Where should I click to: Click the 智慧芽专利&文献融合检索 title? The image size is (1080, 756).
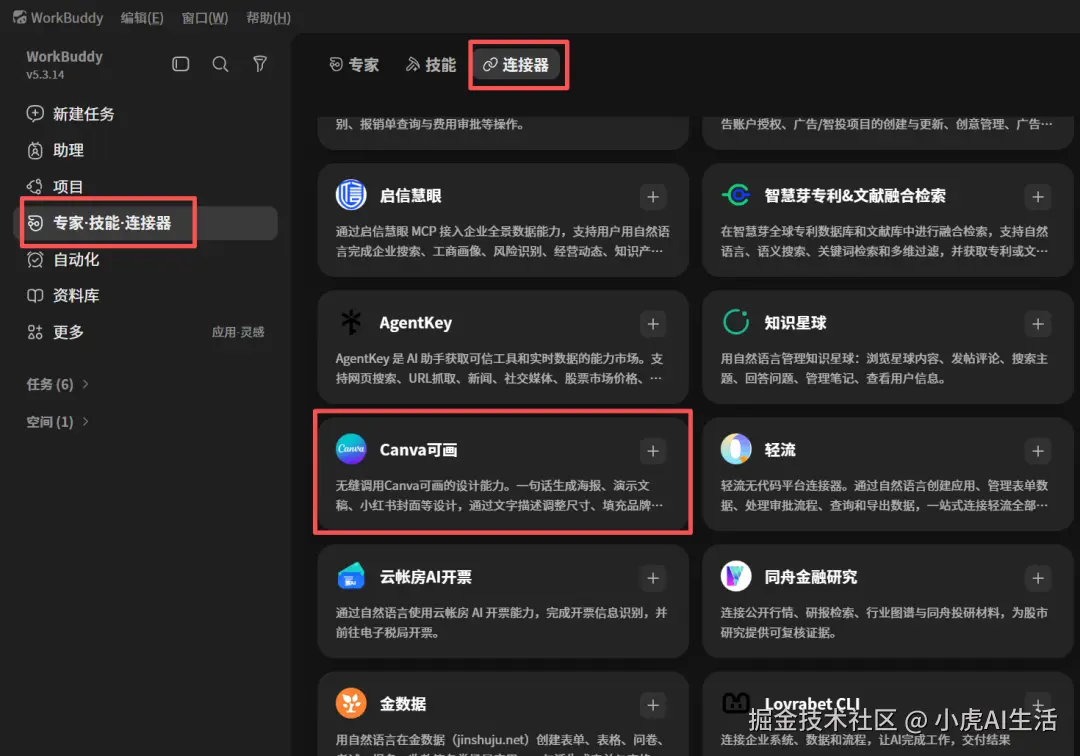click(x=855, y=196)
